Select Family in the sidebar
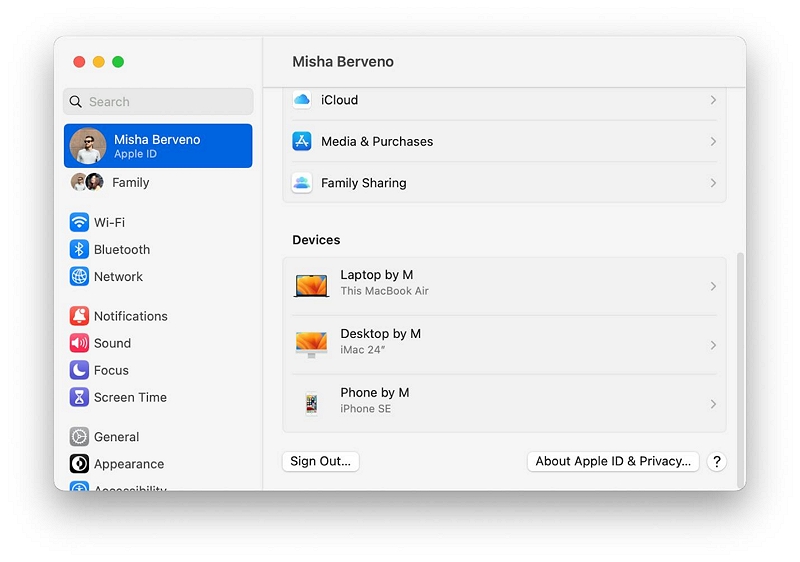 tap(130, 182)
